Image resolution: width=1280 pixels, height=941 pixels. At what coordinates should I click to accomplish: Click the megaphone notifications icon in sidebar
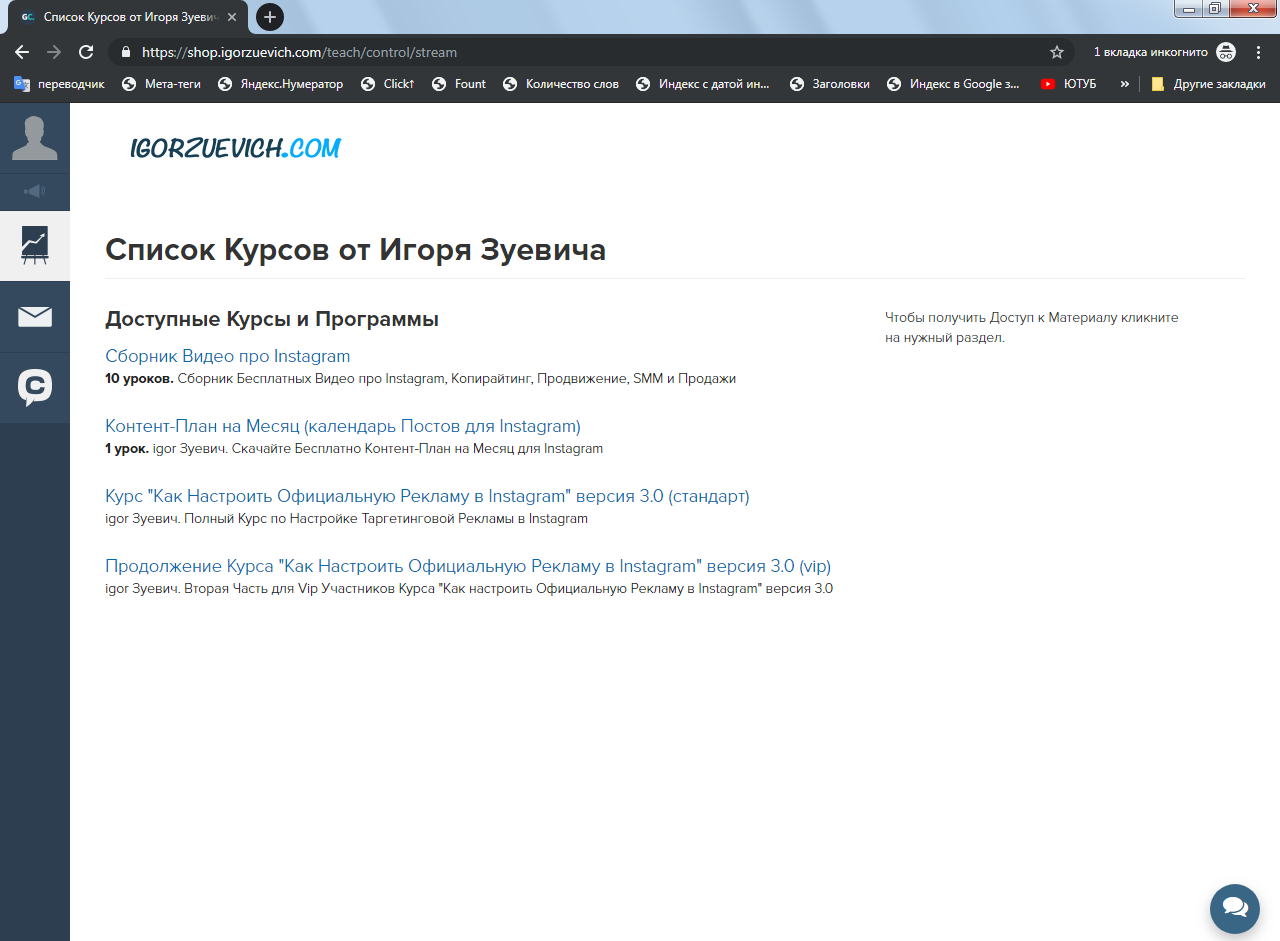(35, 191)
